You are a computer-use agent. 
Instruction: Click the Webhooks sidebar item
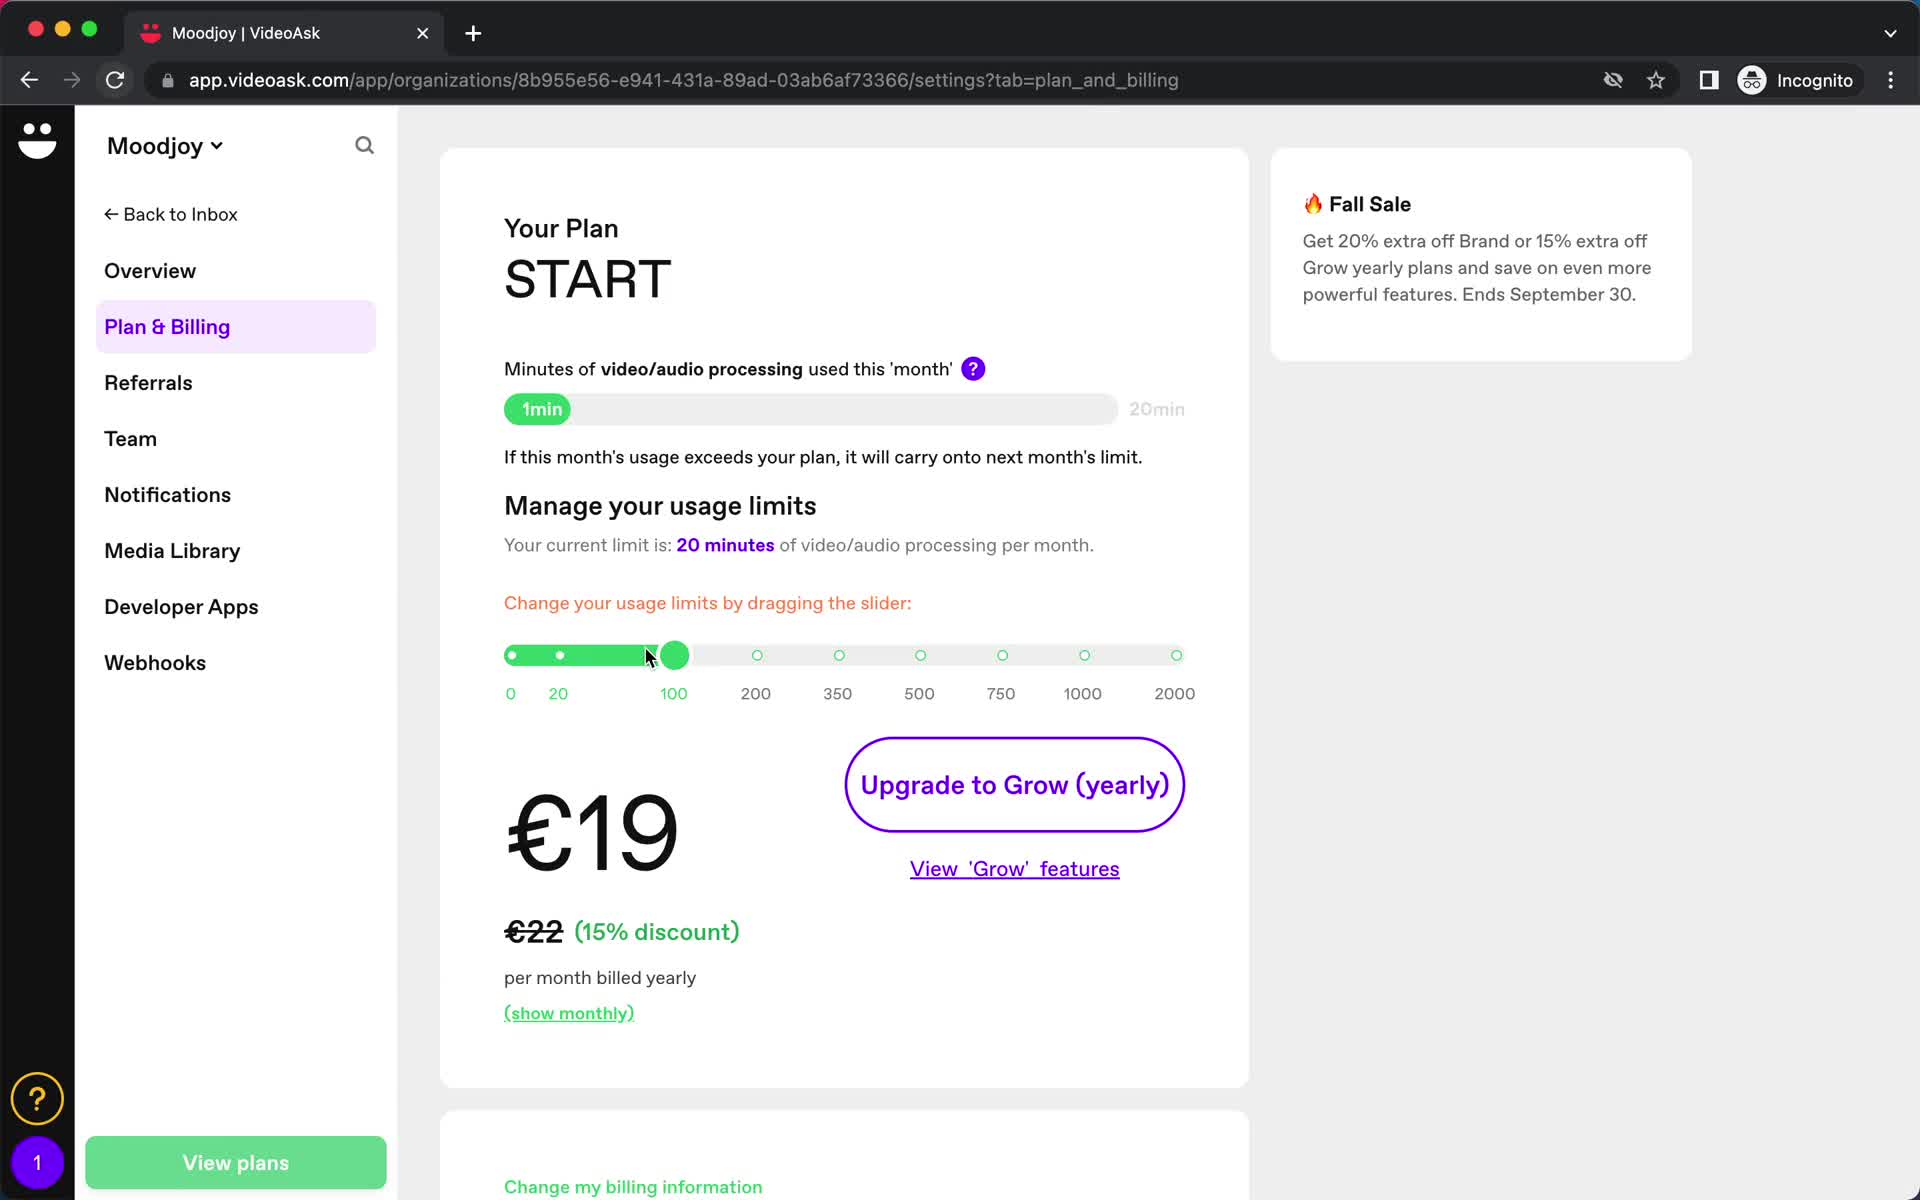coord(155,662)
